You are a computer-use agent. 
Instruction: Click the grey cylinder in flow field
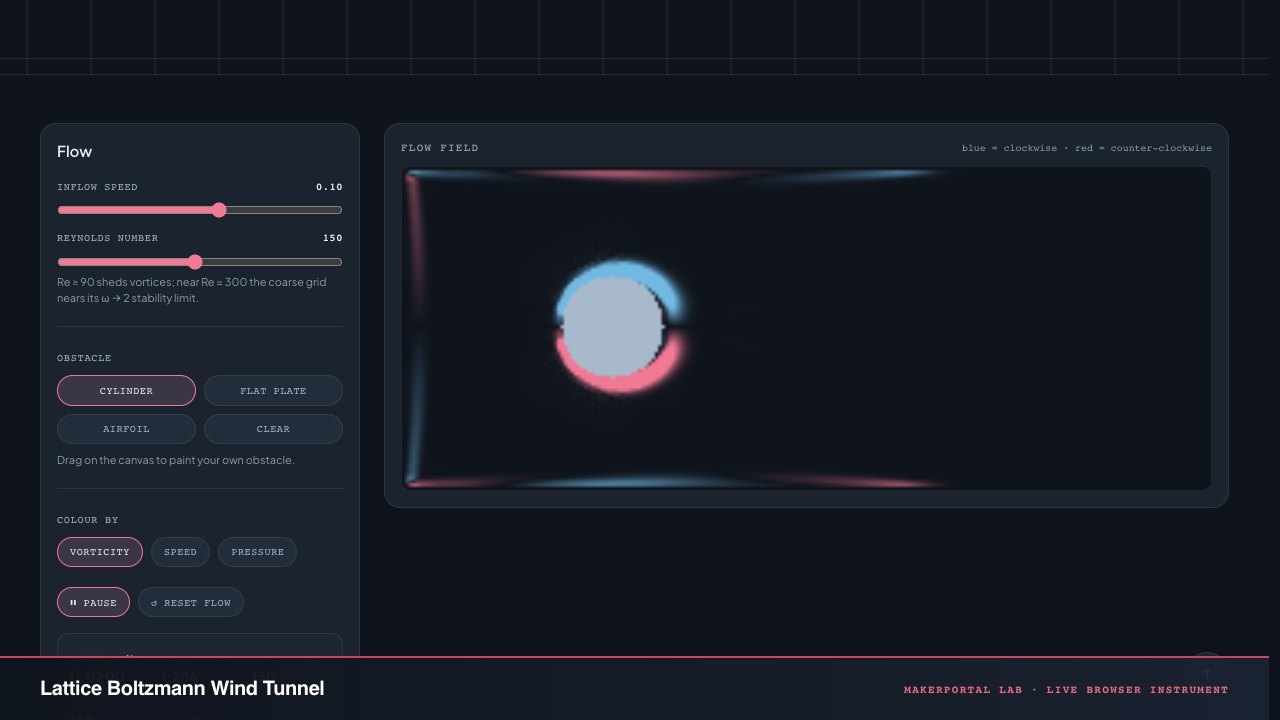coord(613,327)
